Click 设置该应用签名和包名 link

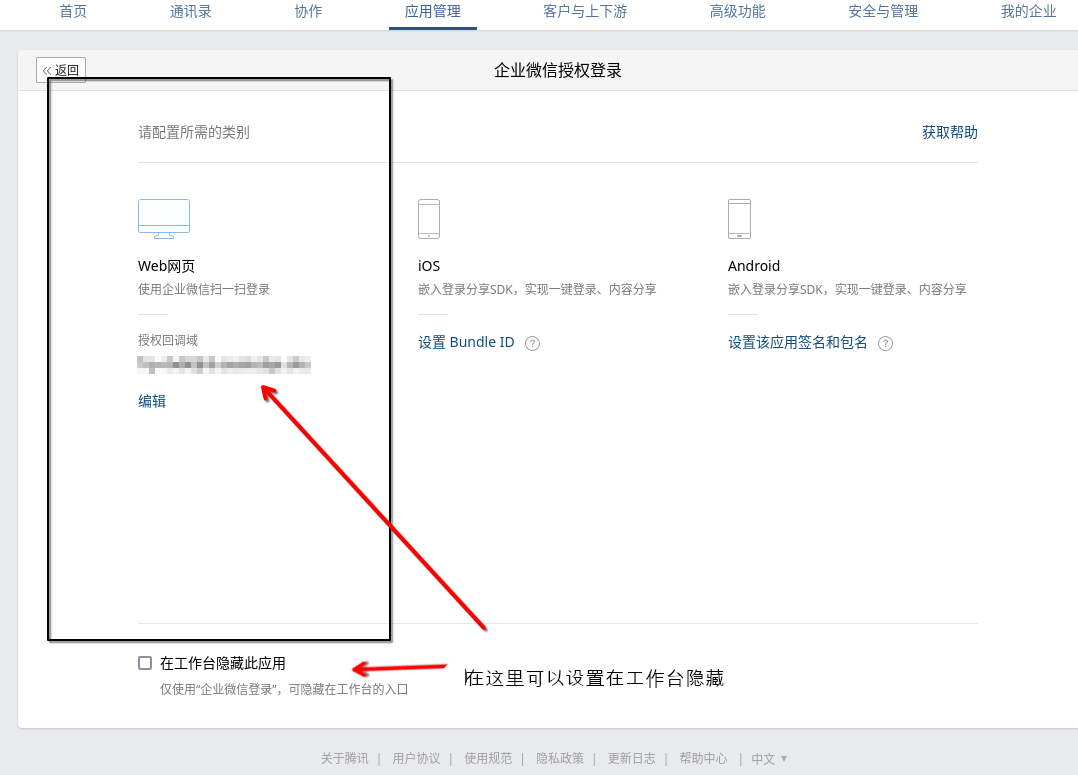tap(797, 342)
